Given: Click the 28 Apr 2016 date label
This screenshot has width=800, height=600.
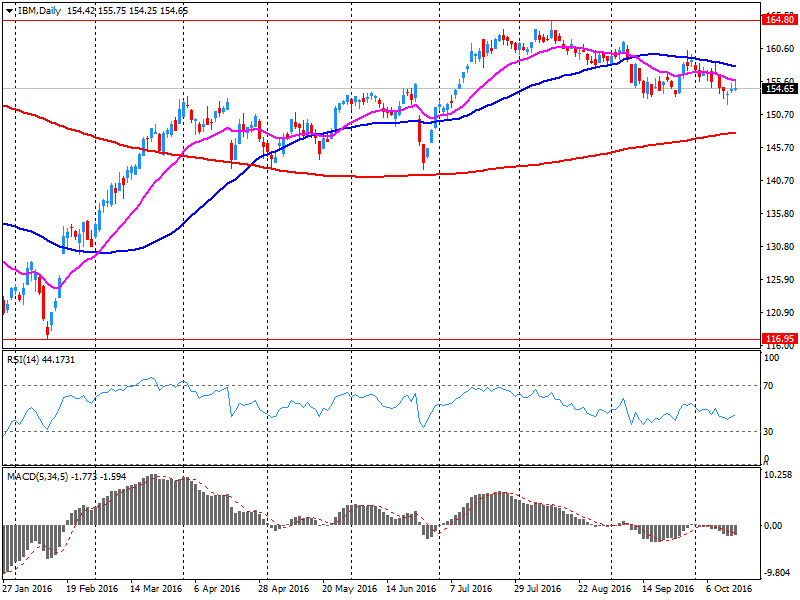Looking at the screenshot, I should tap(284, 588).
